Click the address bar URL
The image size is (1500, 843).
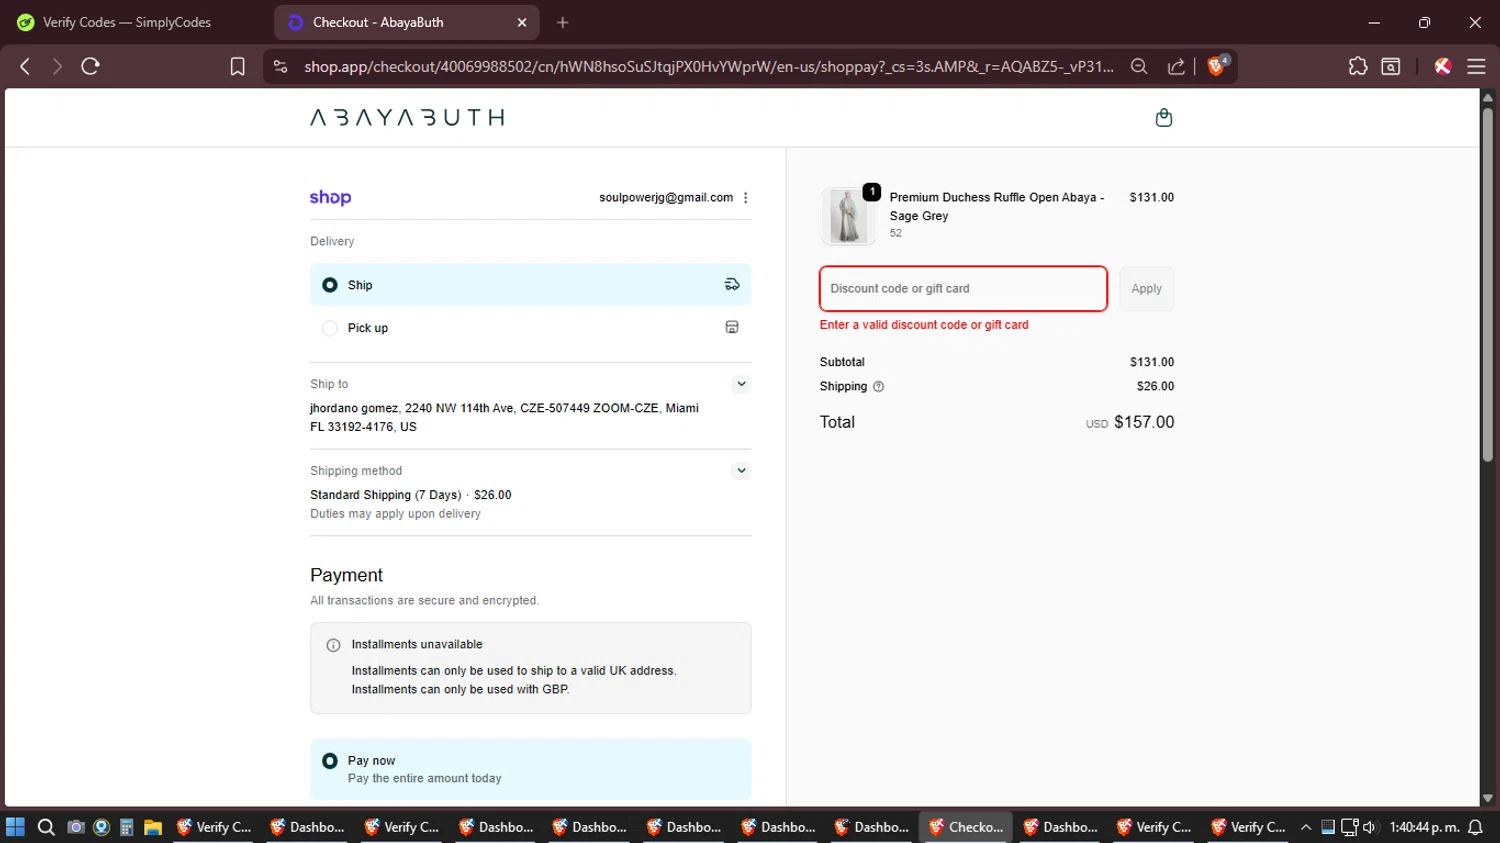(709, 66)
